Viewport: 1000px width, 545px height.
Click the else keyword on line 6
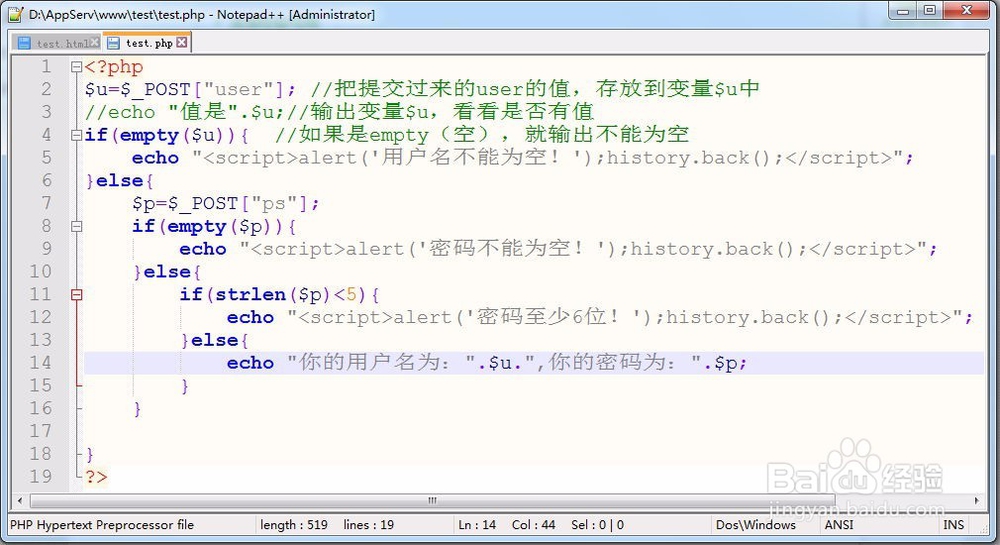[119, 180]
